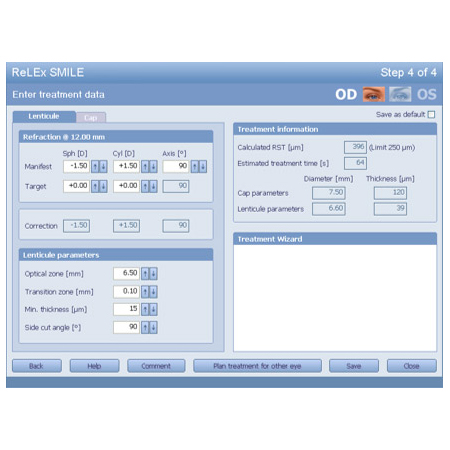450x450 pixels.
Task: Go Back to the previous step
Action: tap(37, 366)
